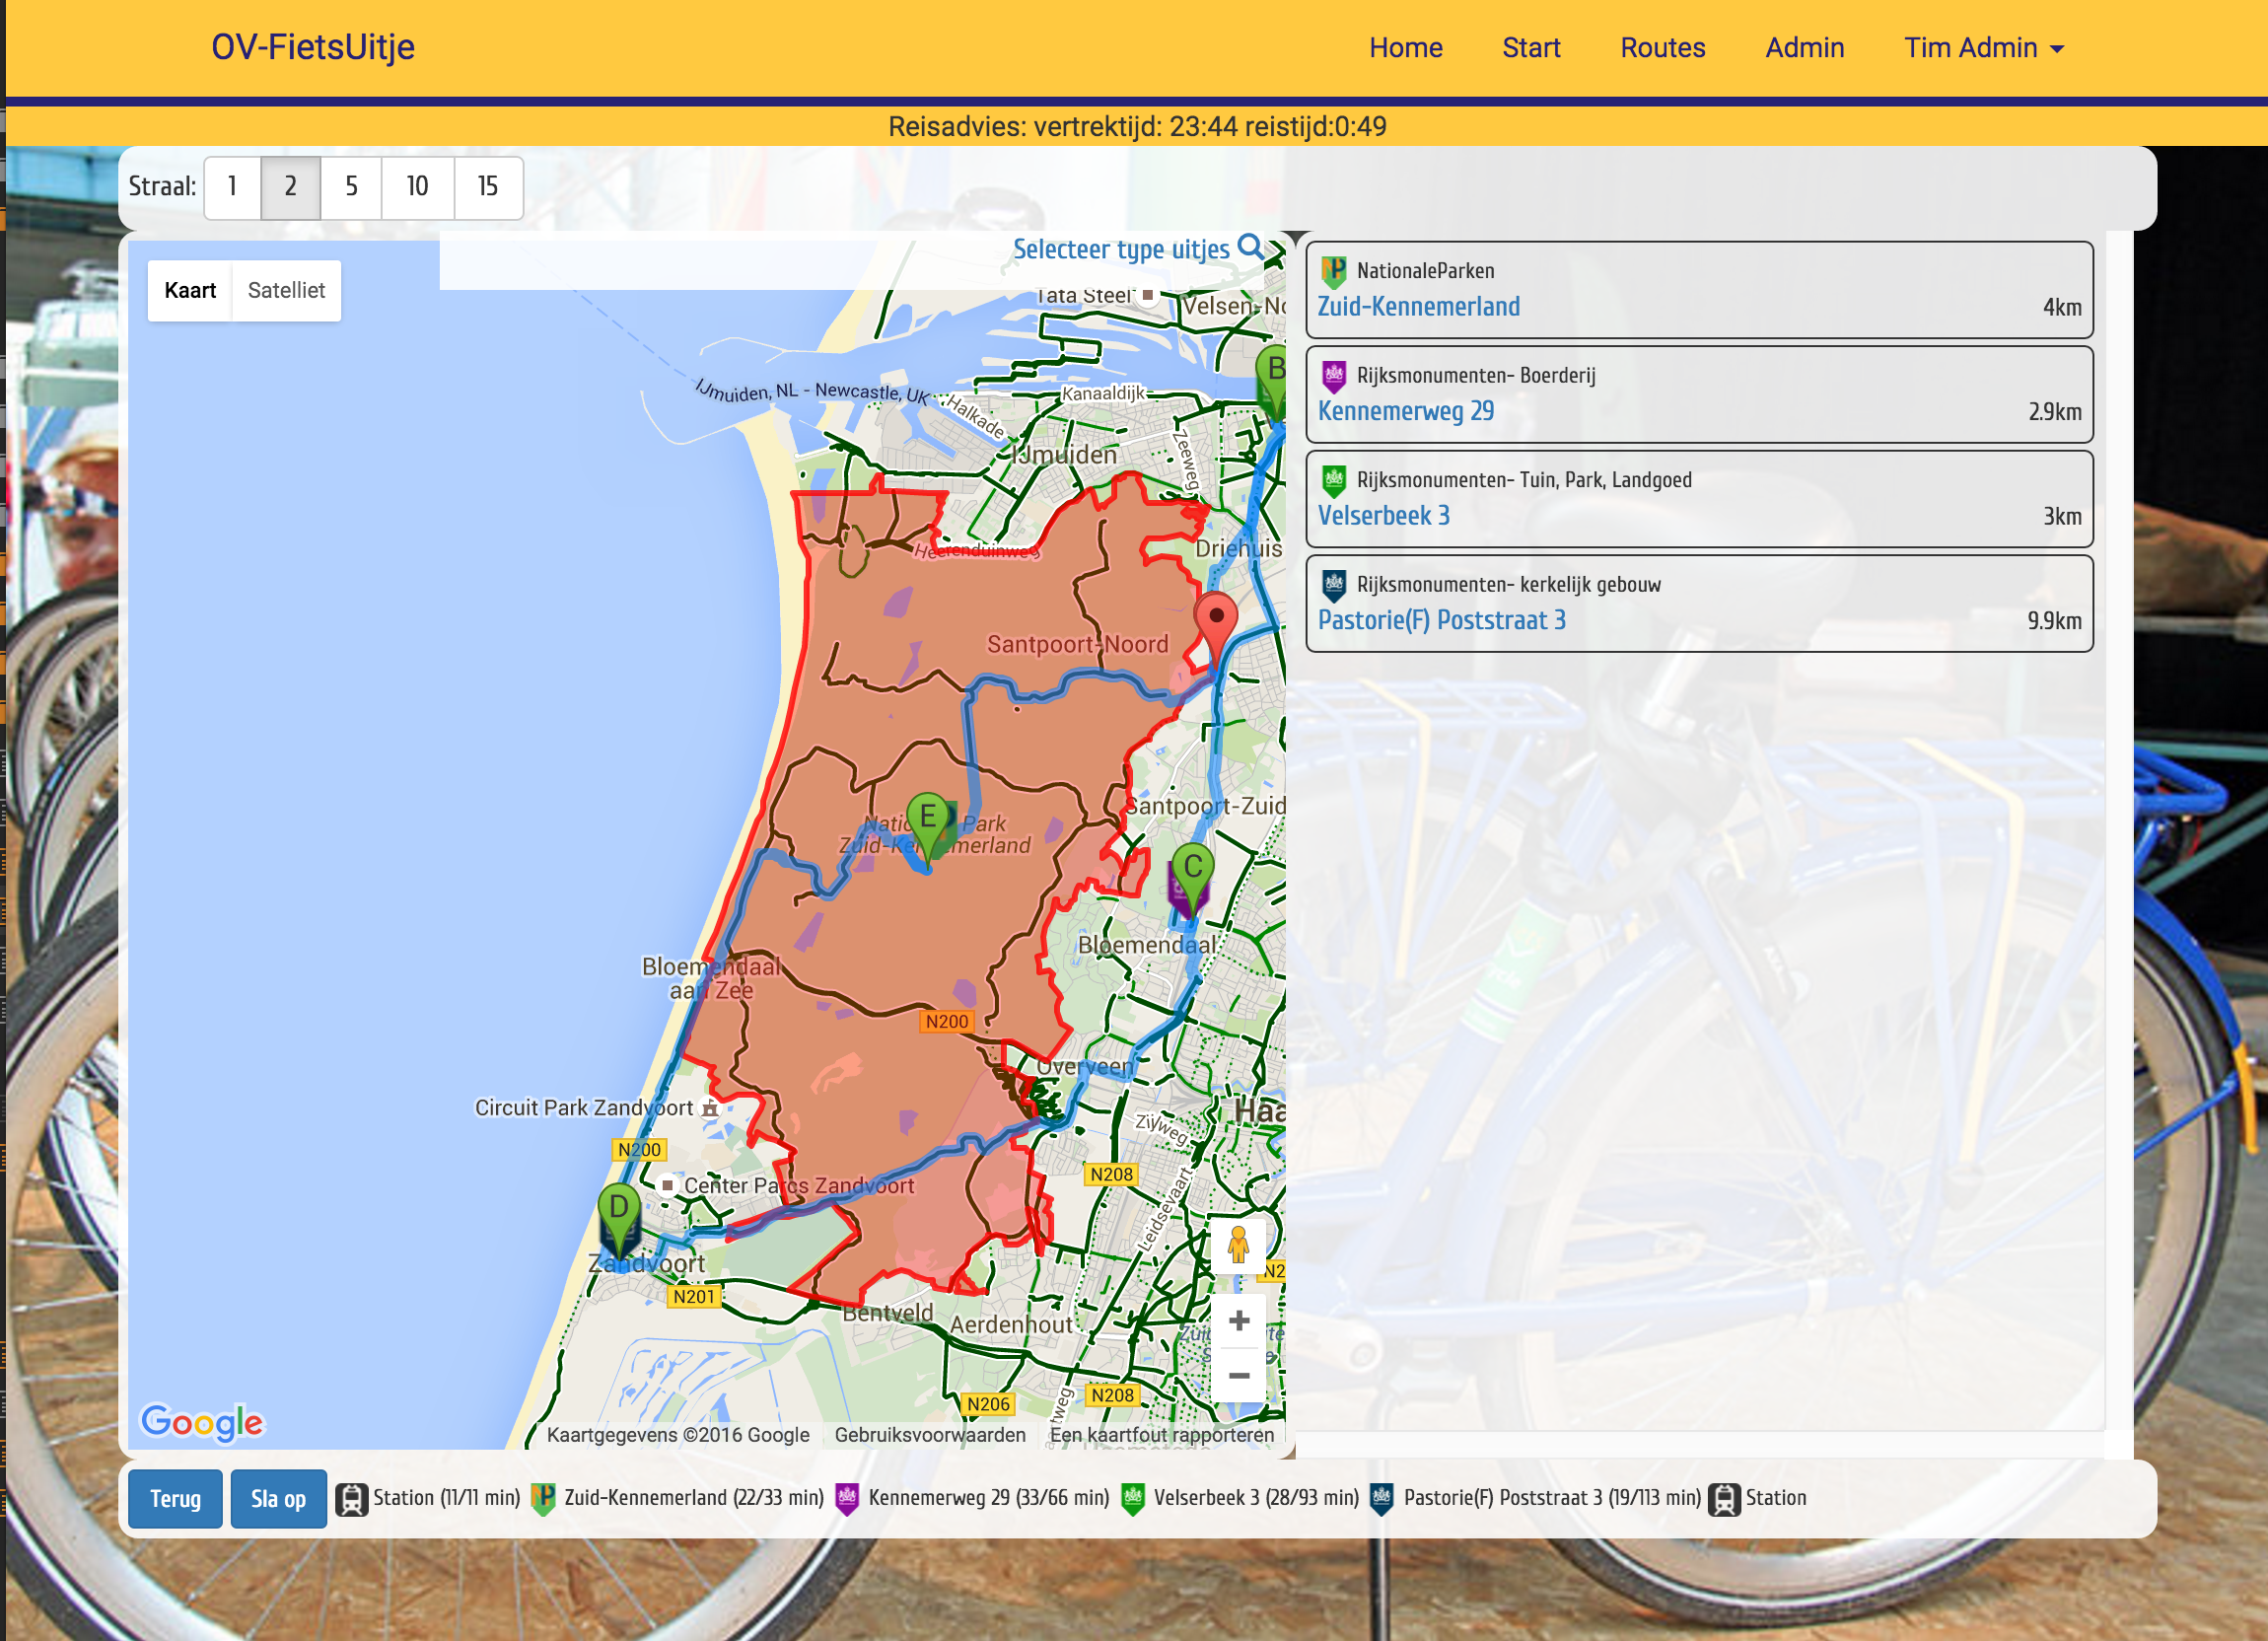Open the Velserbeek 3 link

click(x=1383, y=515)
